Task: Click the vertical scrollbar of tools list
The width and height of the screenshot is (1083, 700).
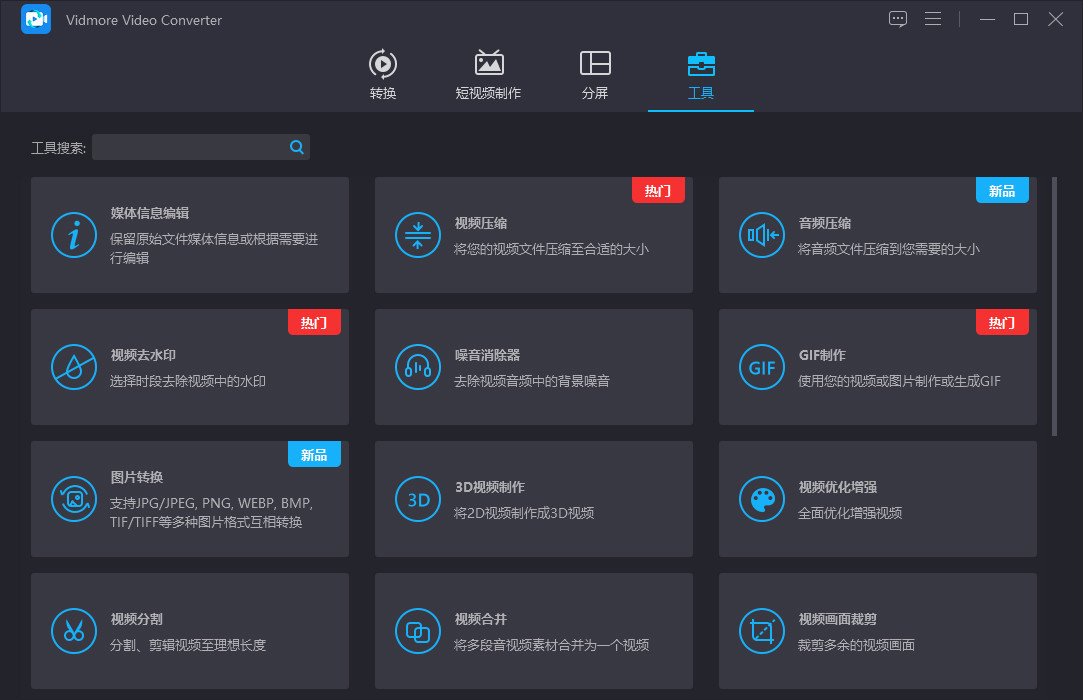Action: click(1054, 307)
